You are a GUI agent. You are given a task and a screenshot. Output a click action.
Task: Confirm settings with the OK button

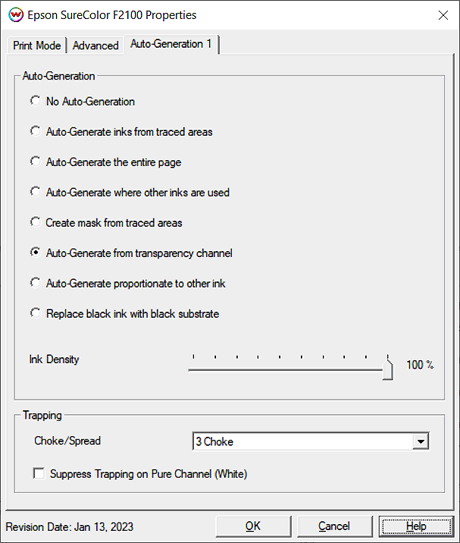coord(253,526)
